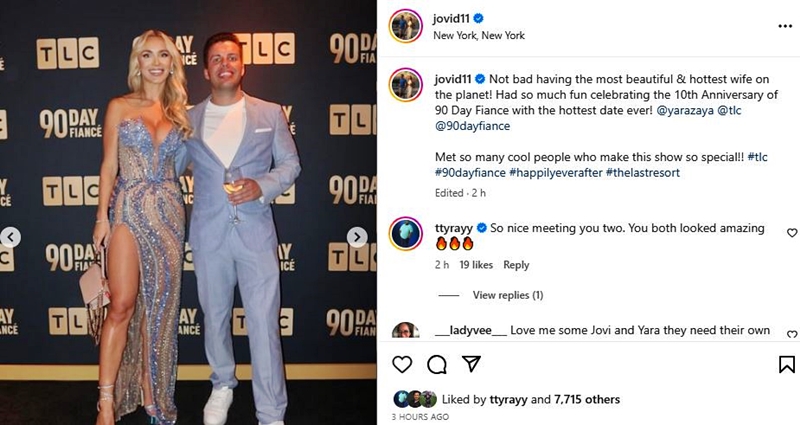Save the post with the bookmark icon
This screenshot has height=425, width=800.
click(786, 364)
